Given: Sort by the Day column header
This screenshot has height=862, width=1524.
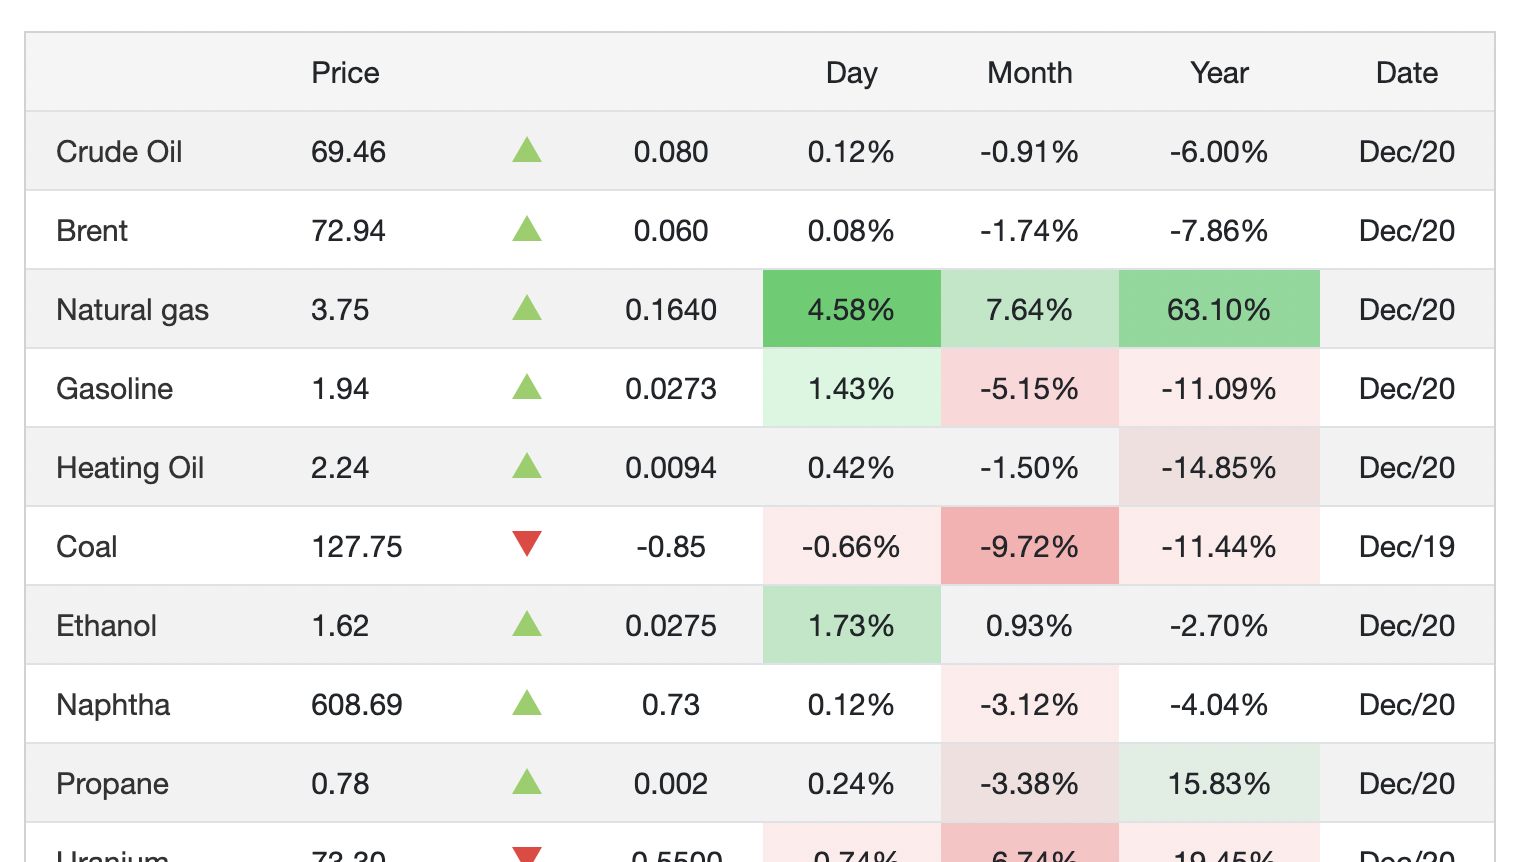Looking at the screenshot, I should (x=851, y=73).
